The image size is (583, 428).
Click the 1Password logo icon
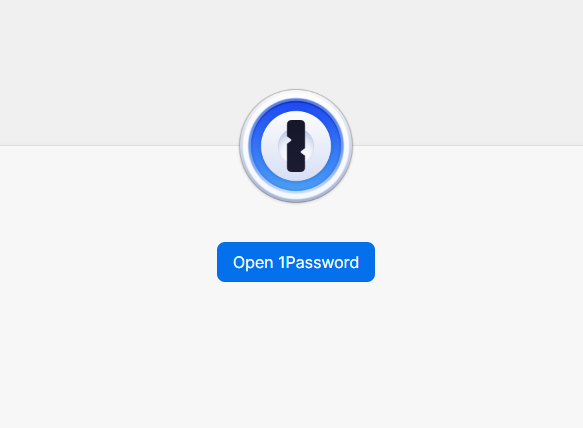[x=296, y=146]
